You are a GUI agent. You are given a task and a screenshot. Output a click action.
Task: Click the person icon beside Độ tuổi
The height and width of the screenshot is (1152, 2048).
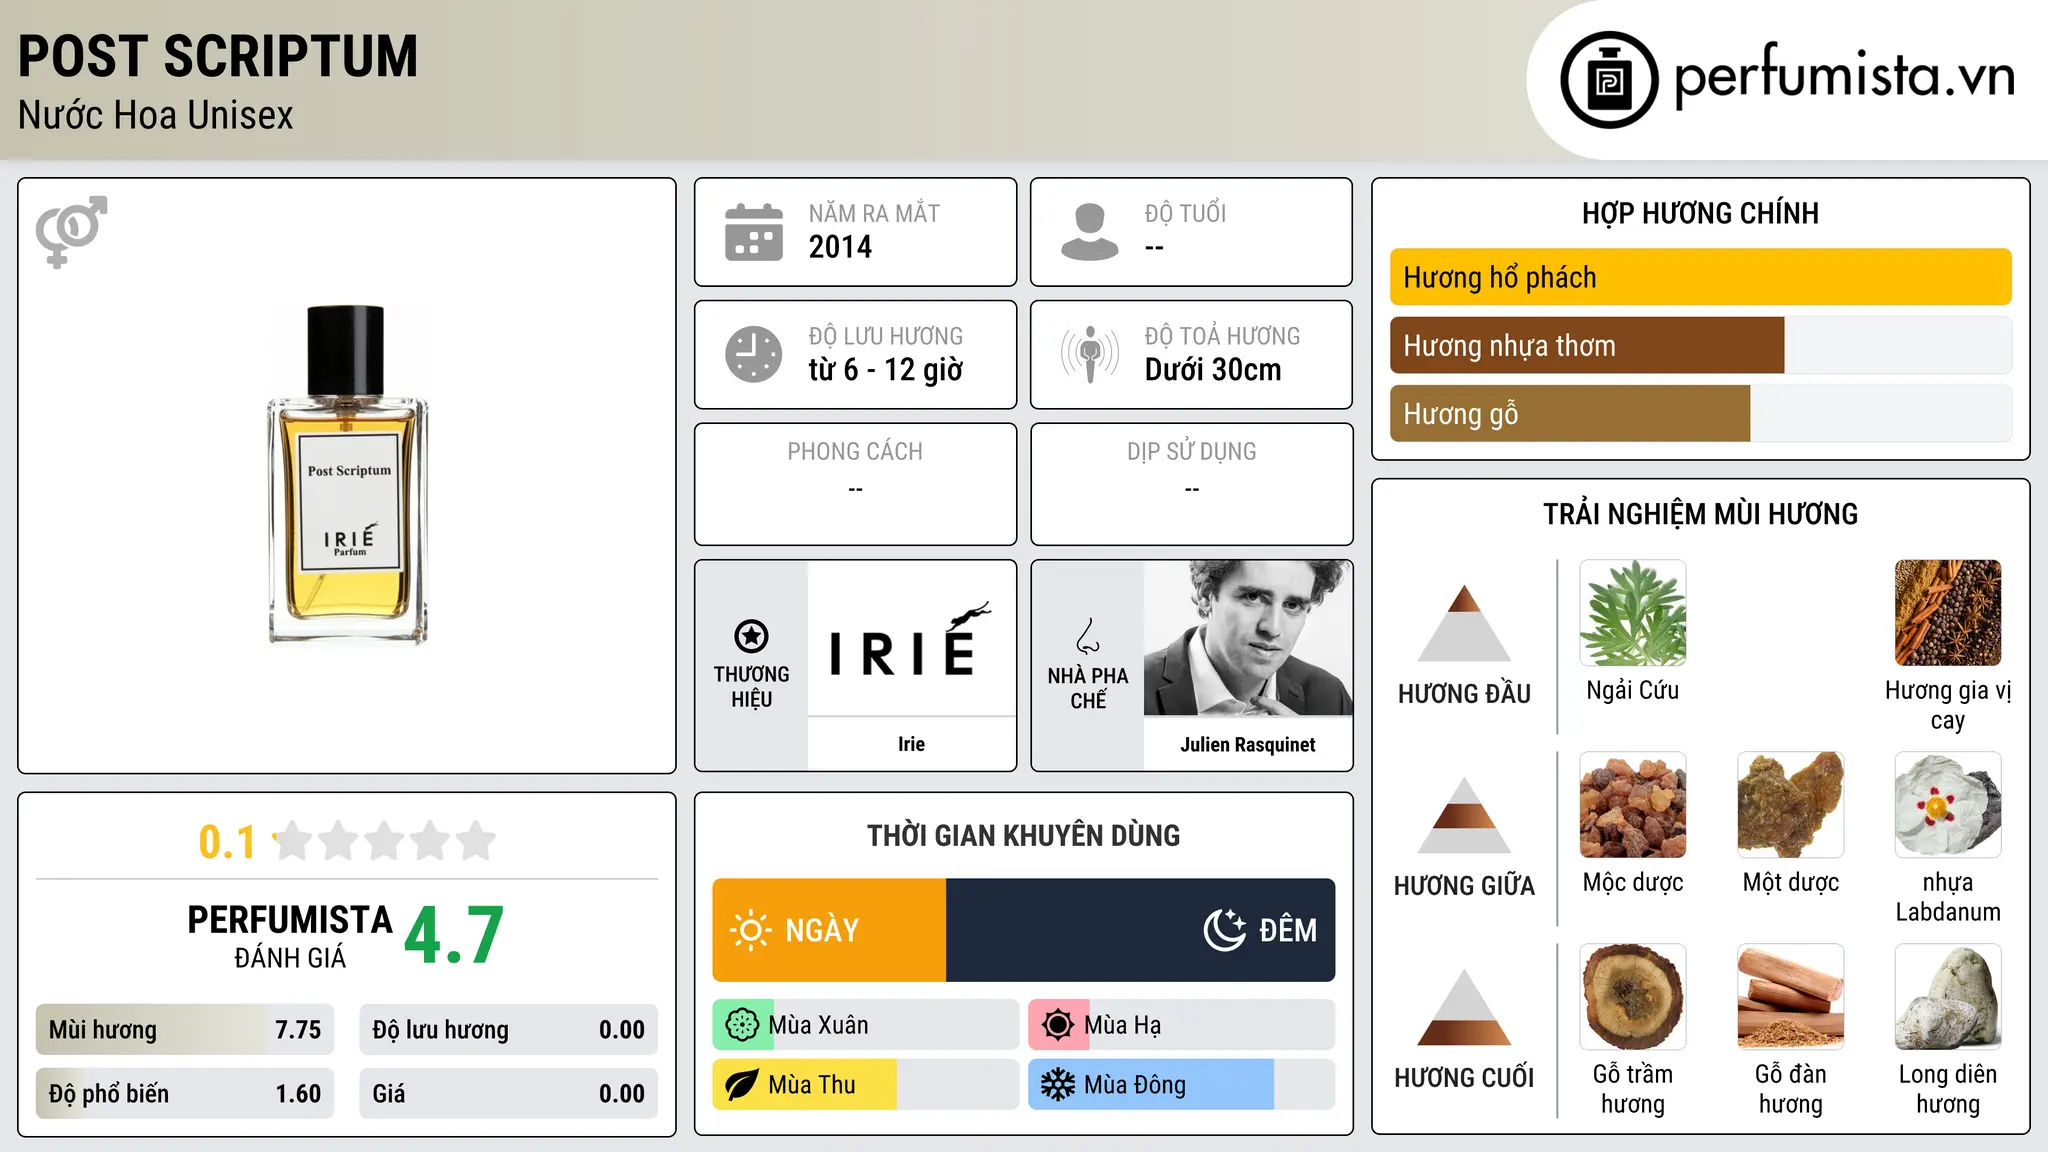tap(1090, 232)
